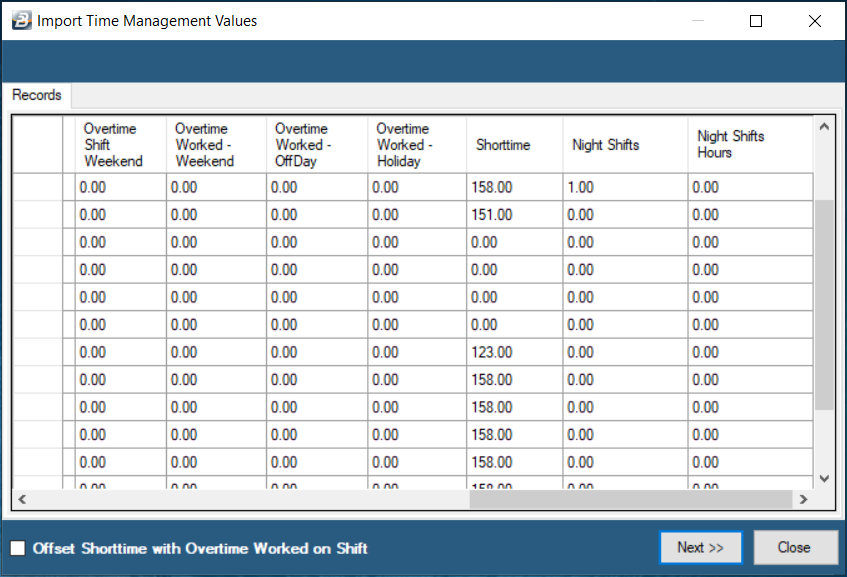Click the vertical scrollbar down arrow
847x577 pixels.
[824, 478]
